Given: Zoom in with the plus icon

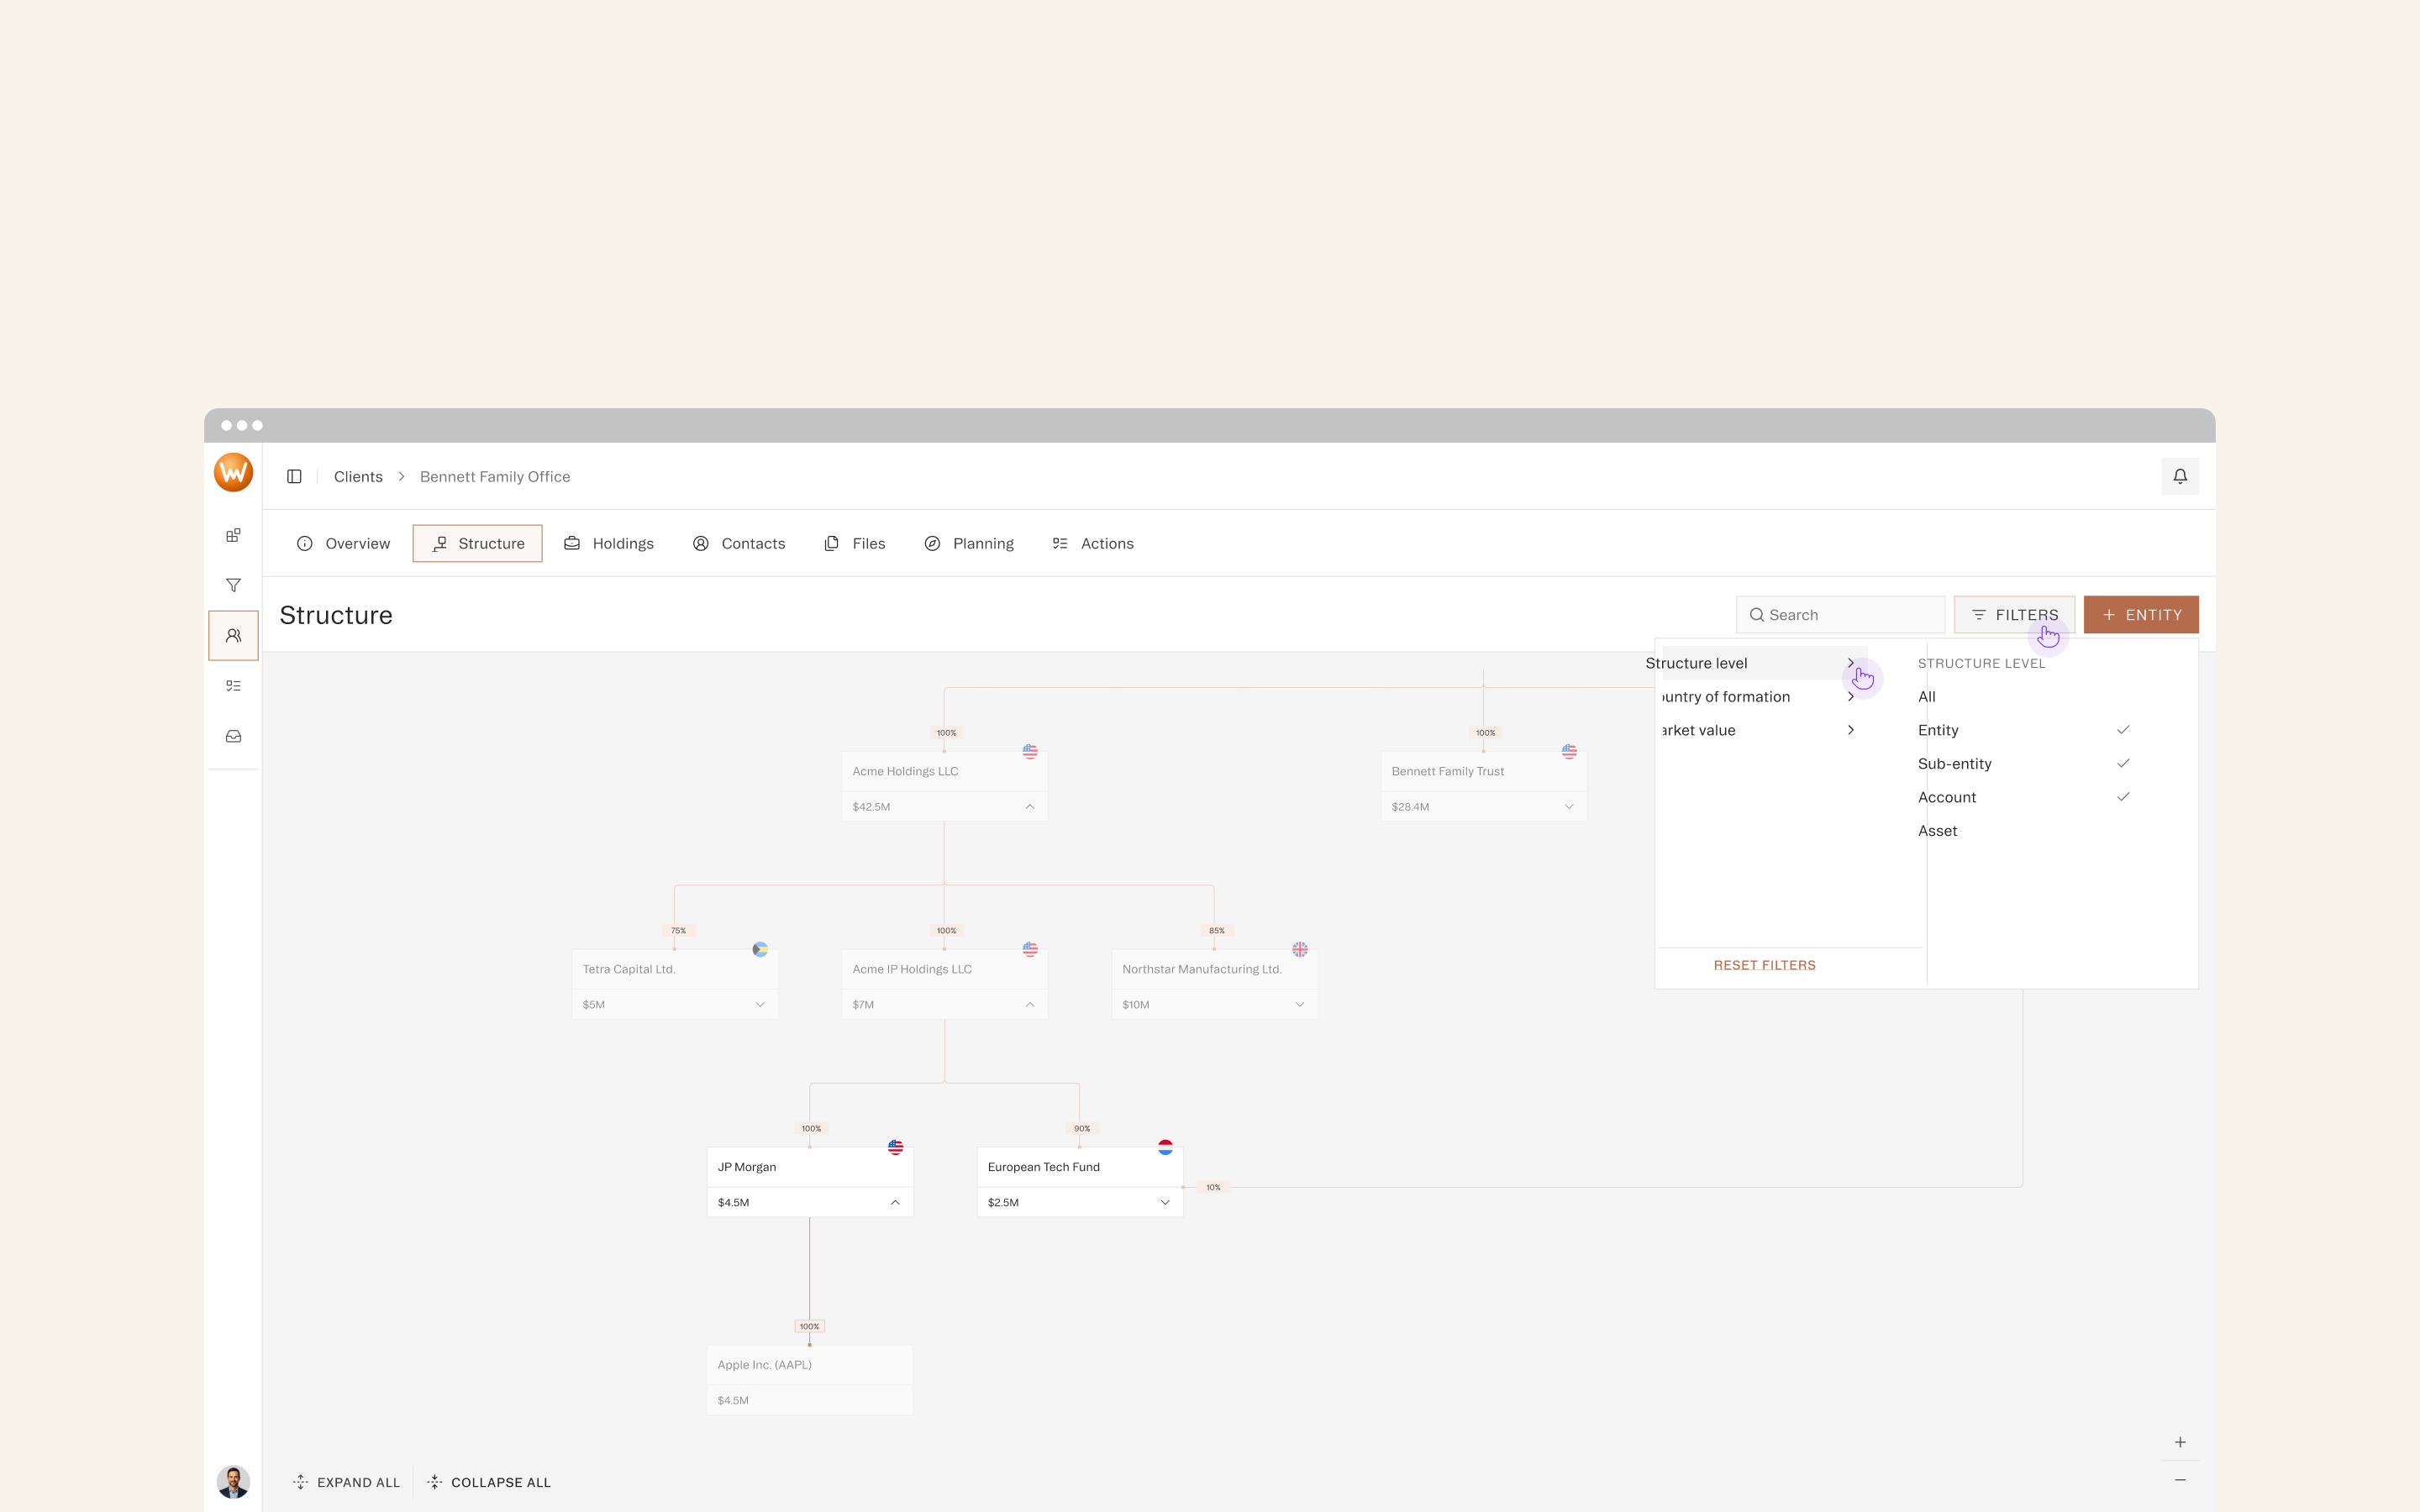Looking at the screenshot, I should (2180, 1442).
